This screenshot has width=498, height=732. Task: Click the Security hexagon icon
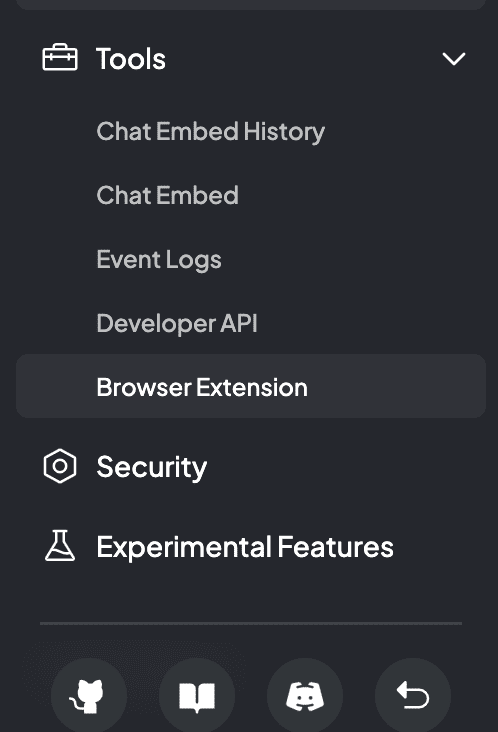coord(60,466)
